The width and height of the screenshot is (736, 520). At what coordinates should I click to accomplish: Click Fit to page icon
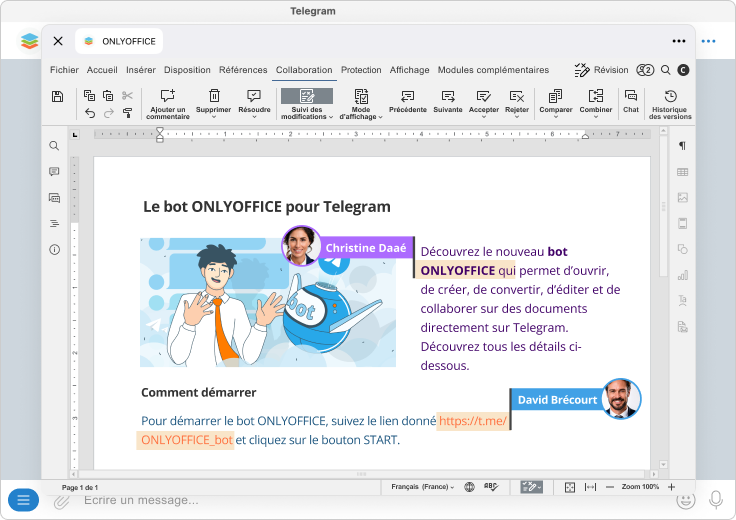570,487
